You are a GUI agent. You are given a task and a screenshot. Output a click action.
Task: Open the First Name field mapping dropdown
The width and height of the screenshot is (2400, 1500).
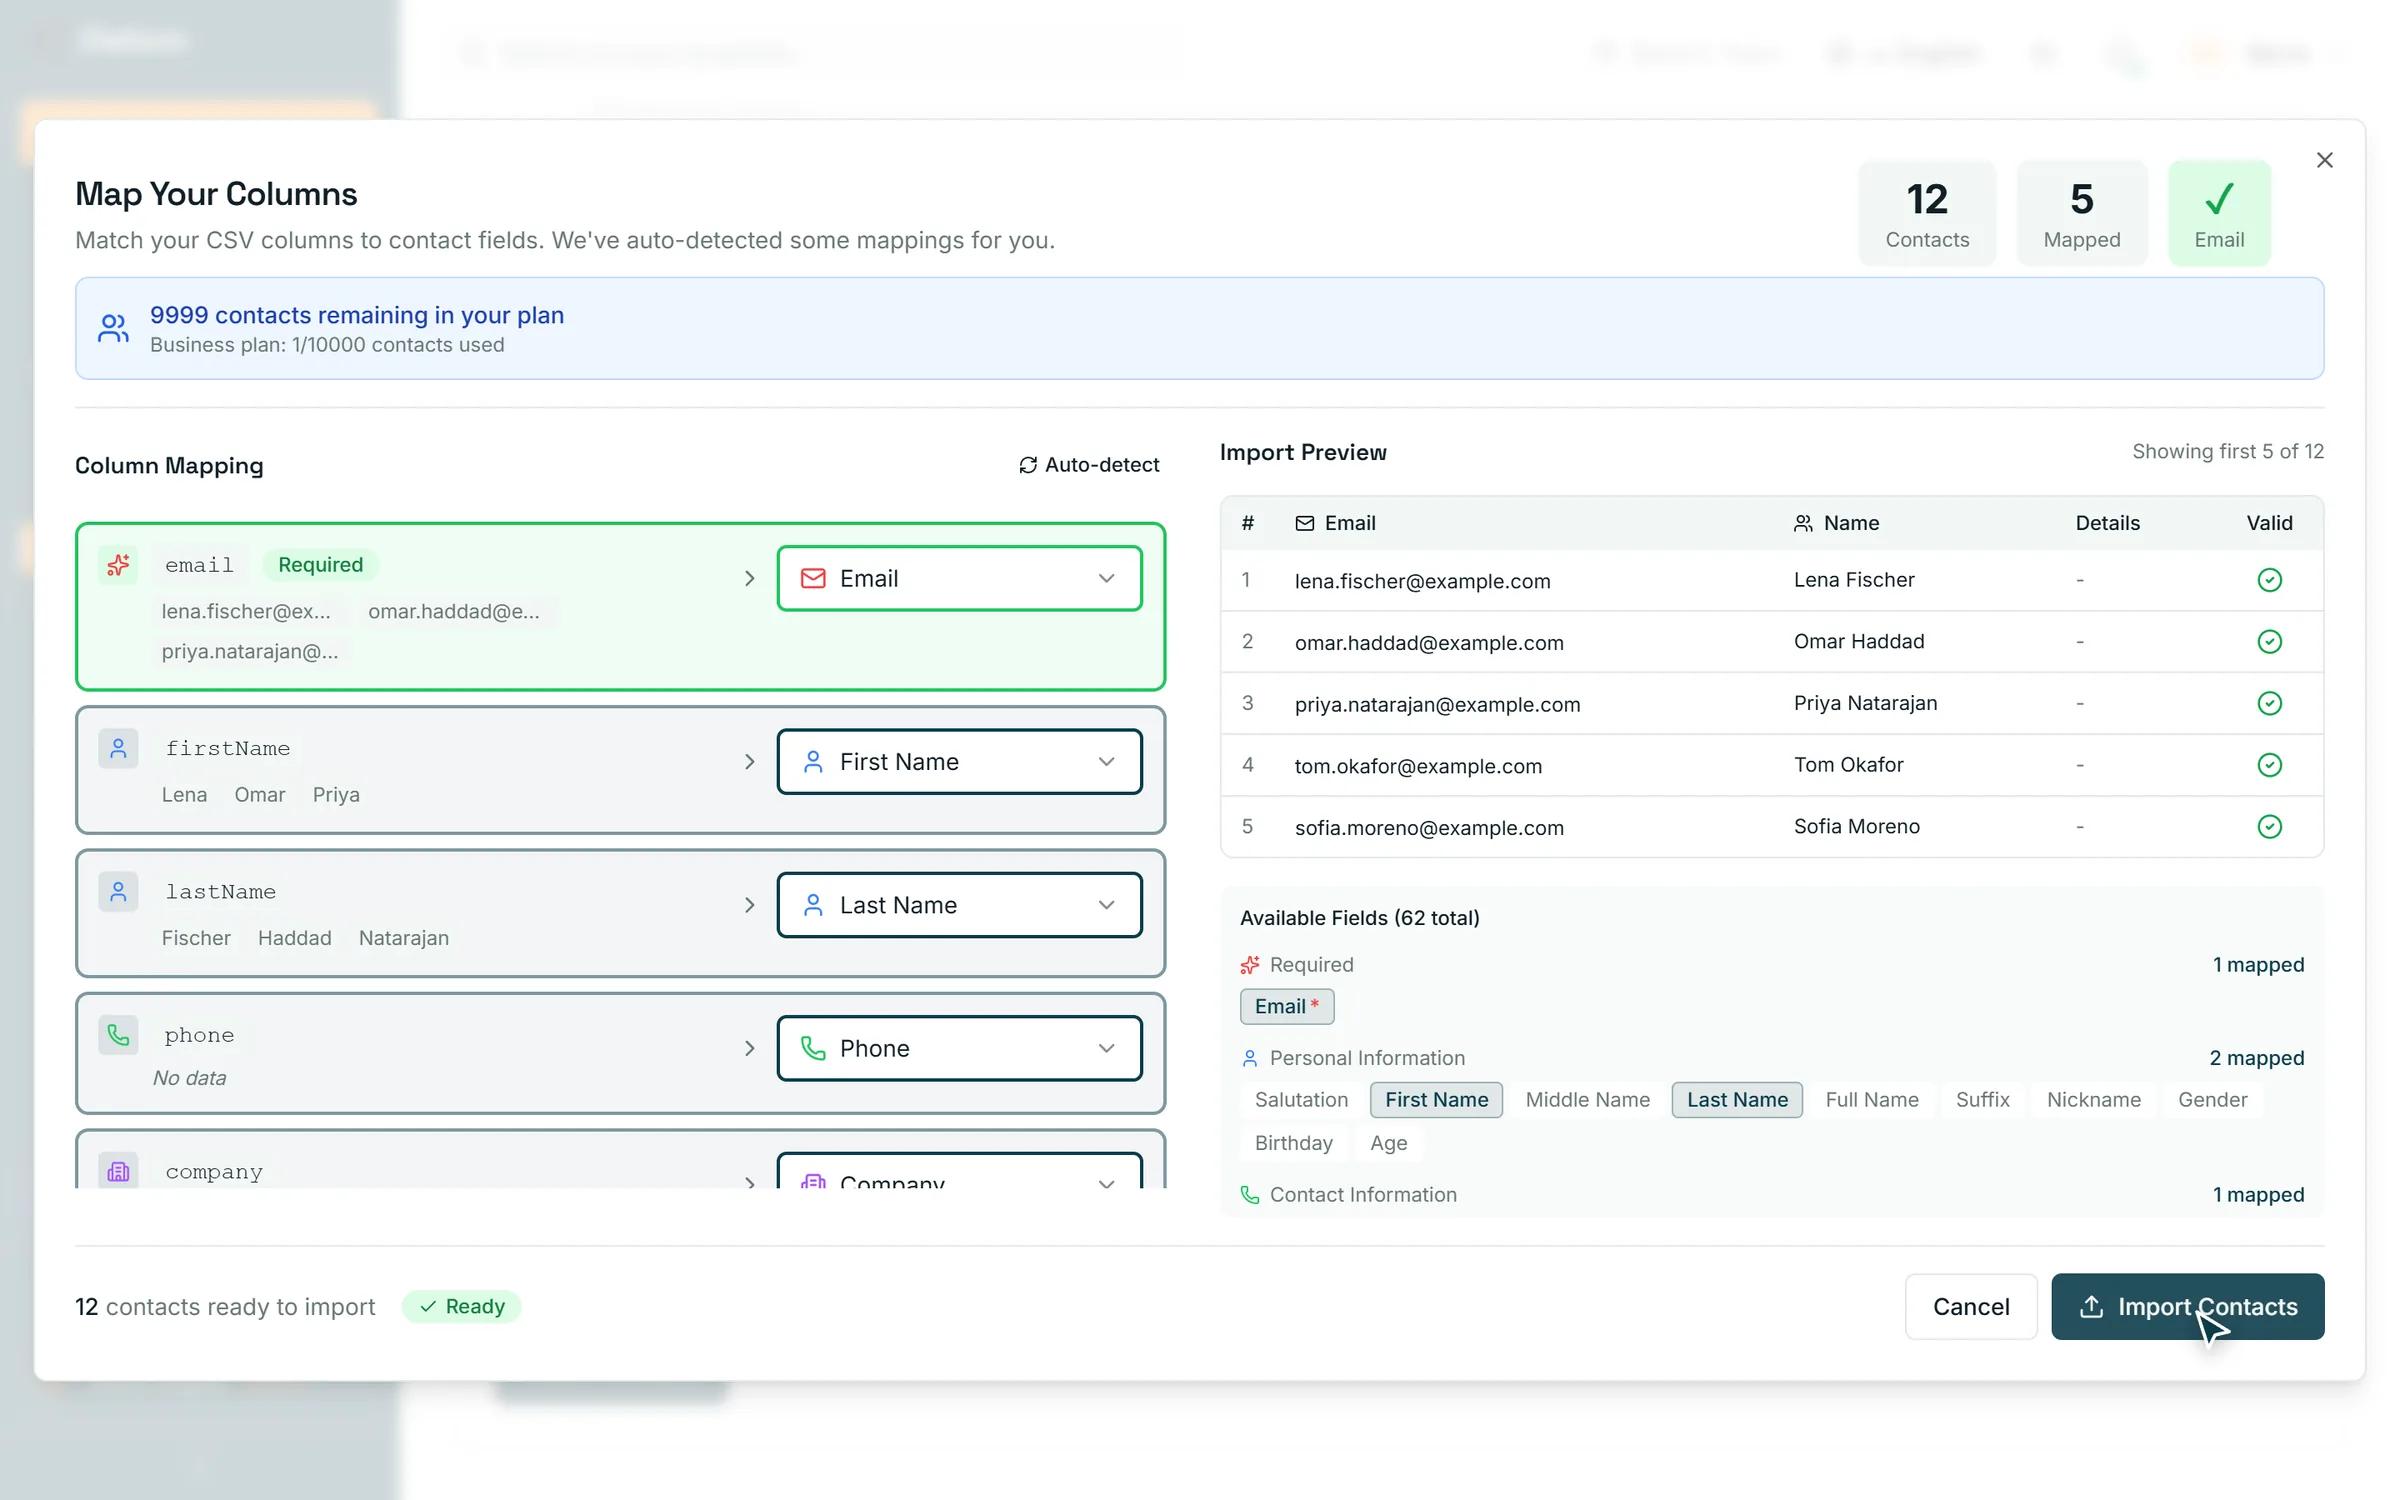tap(959, 762)
